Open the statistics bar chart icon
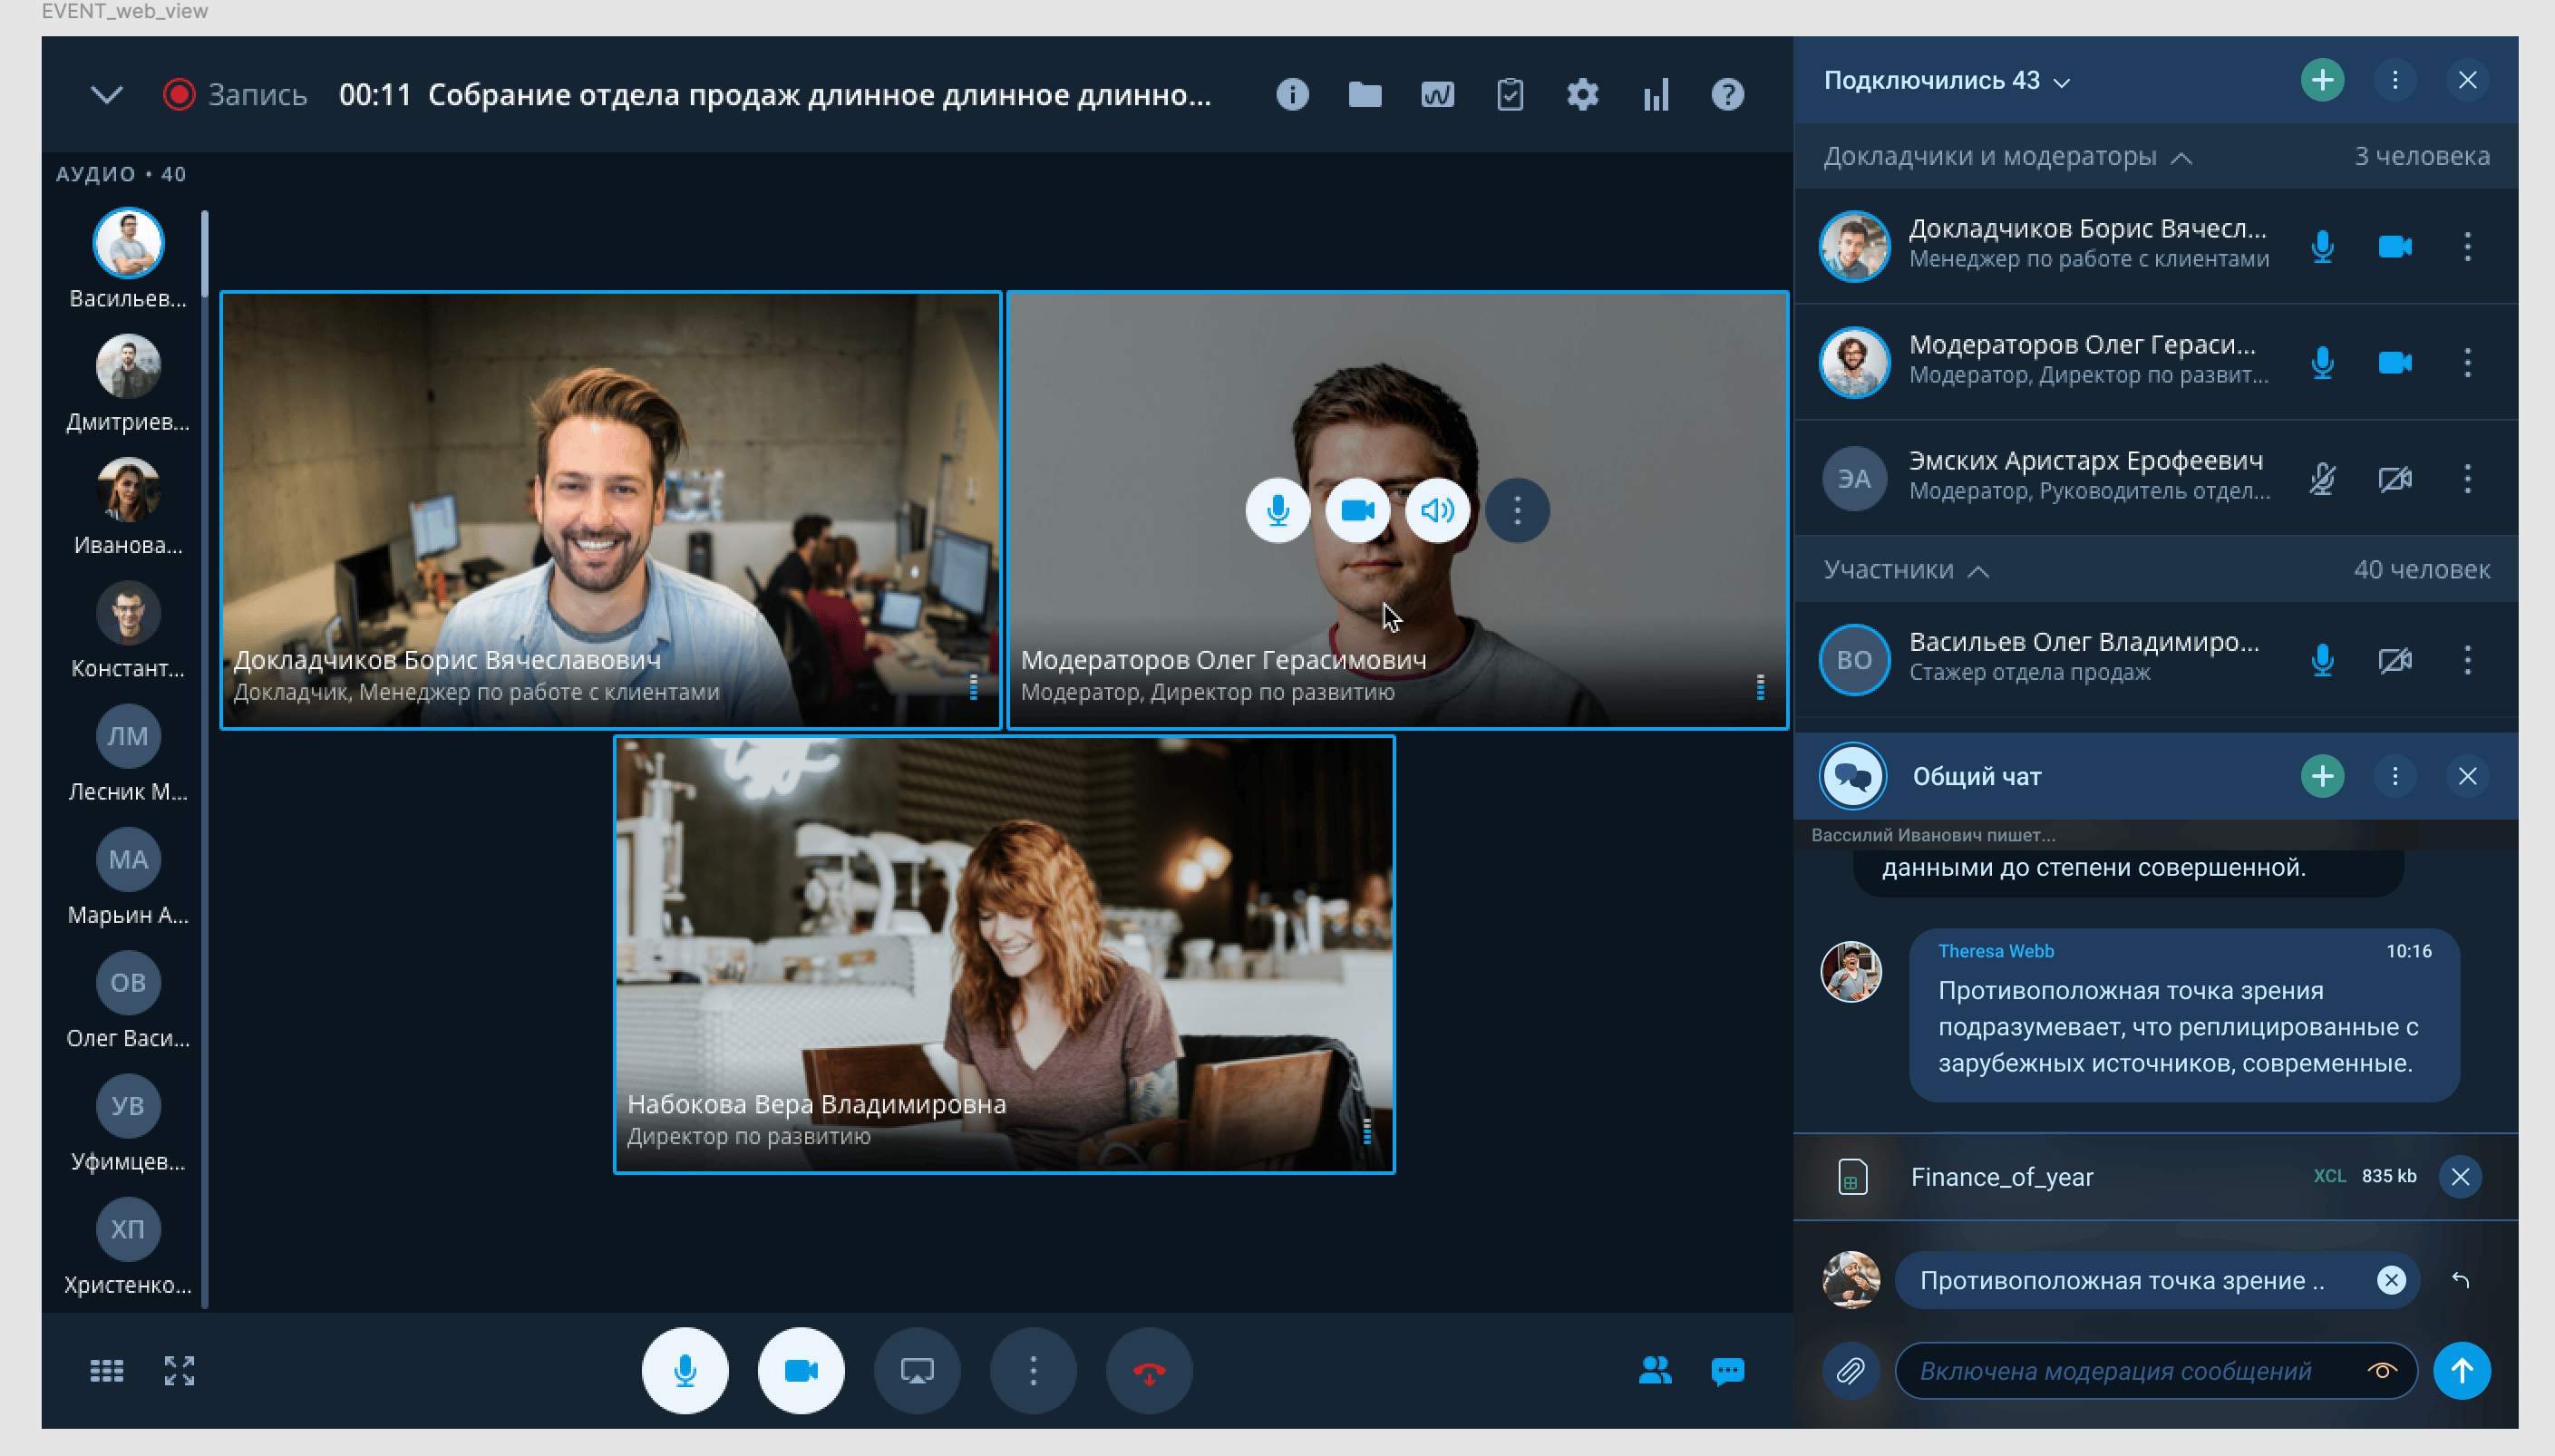 tap(1655, 95)
